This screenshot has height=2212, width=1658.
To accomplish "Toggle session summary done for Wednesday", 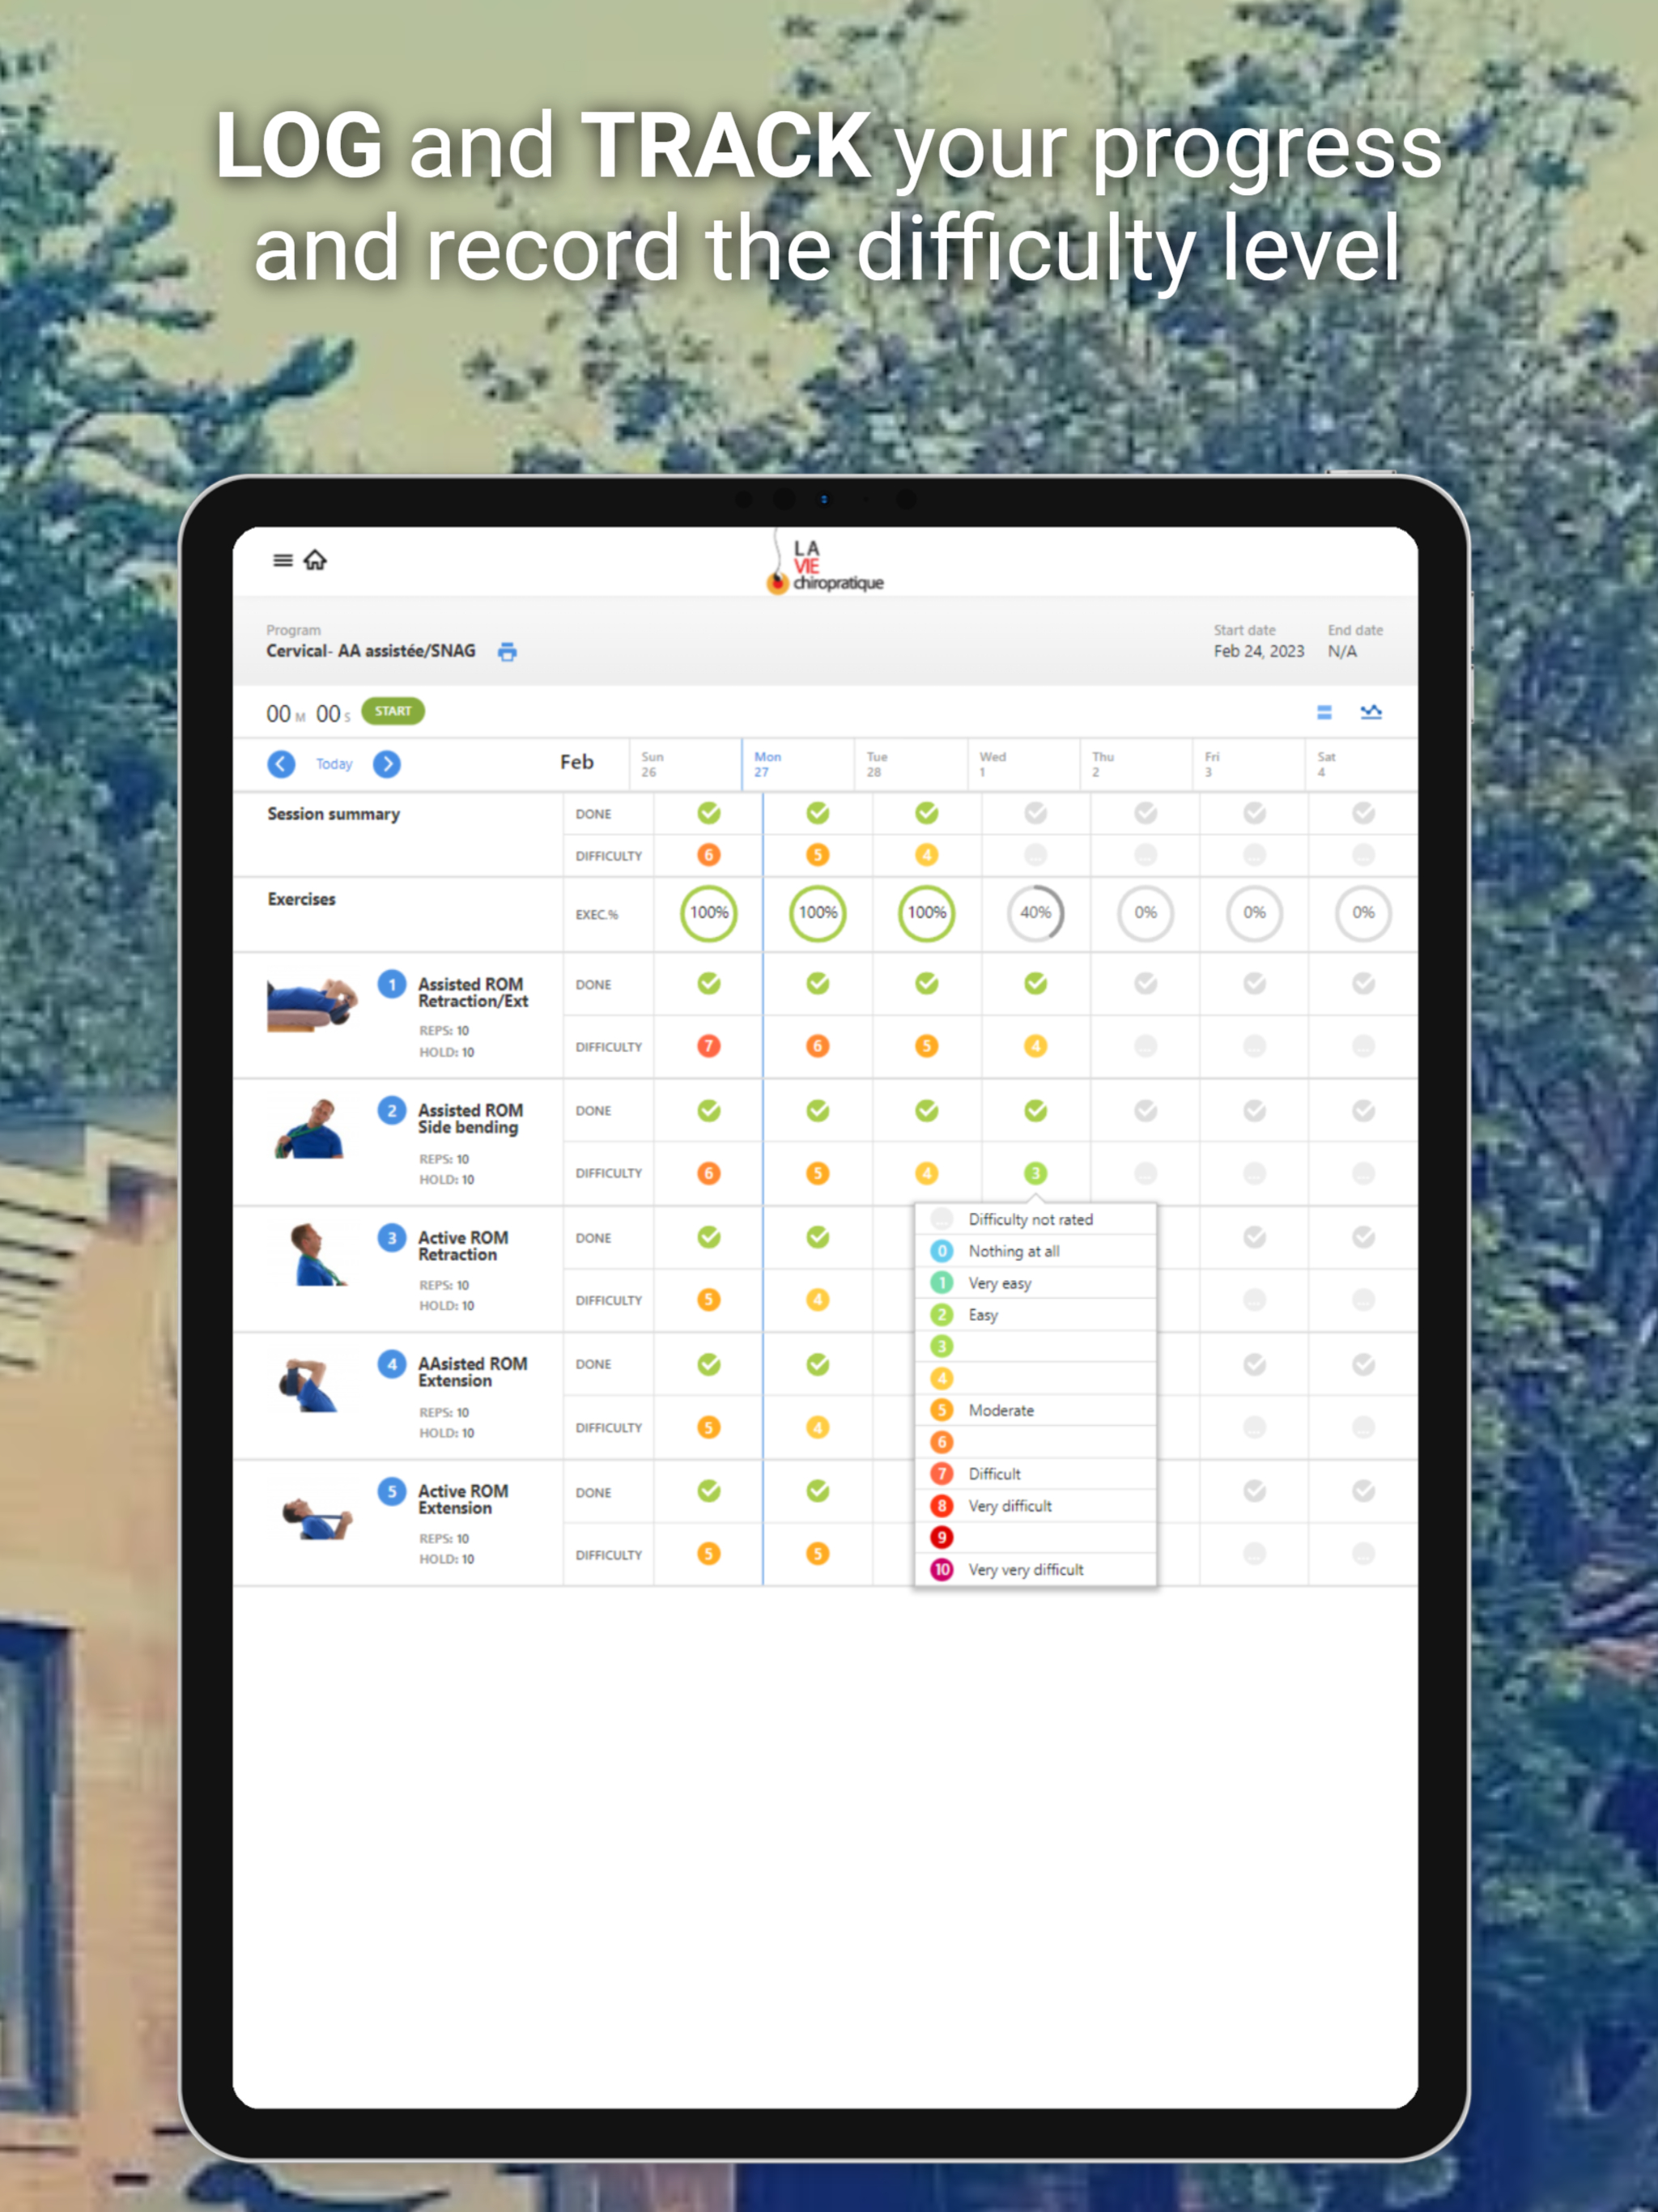I will [x=1036, y=813].
